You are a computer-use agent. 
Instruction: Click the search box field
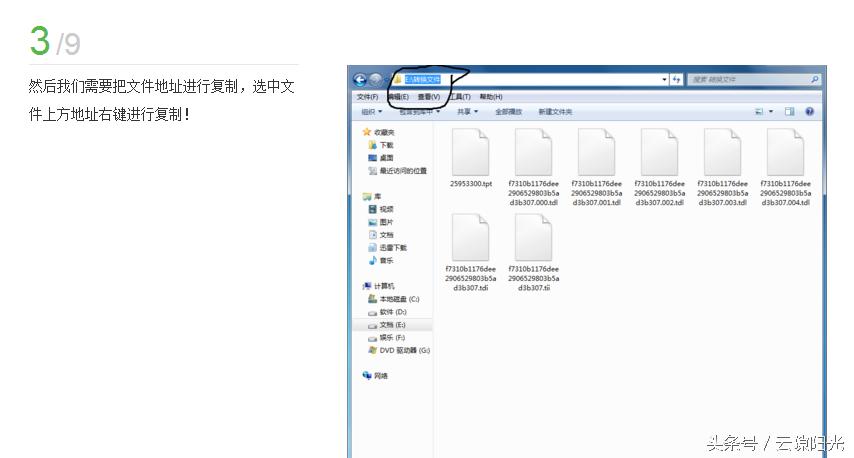(x=754, y=80)
